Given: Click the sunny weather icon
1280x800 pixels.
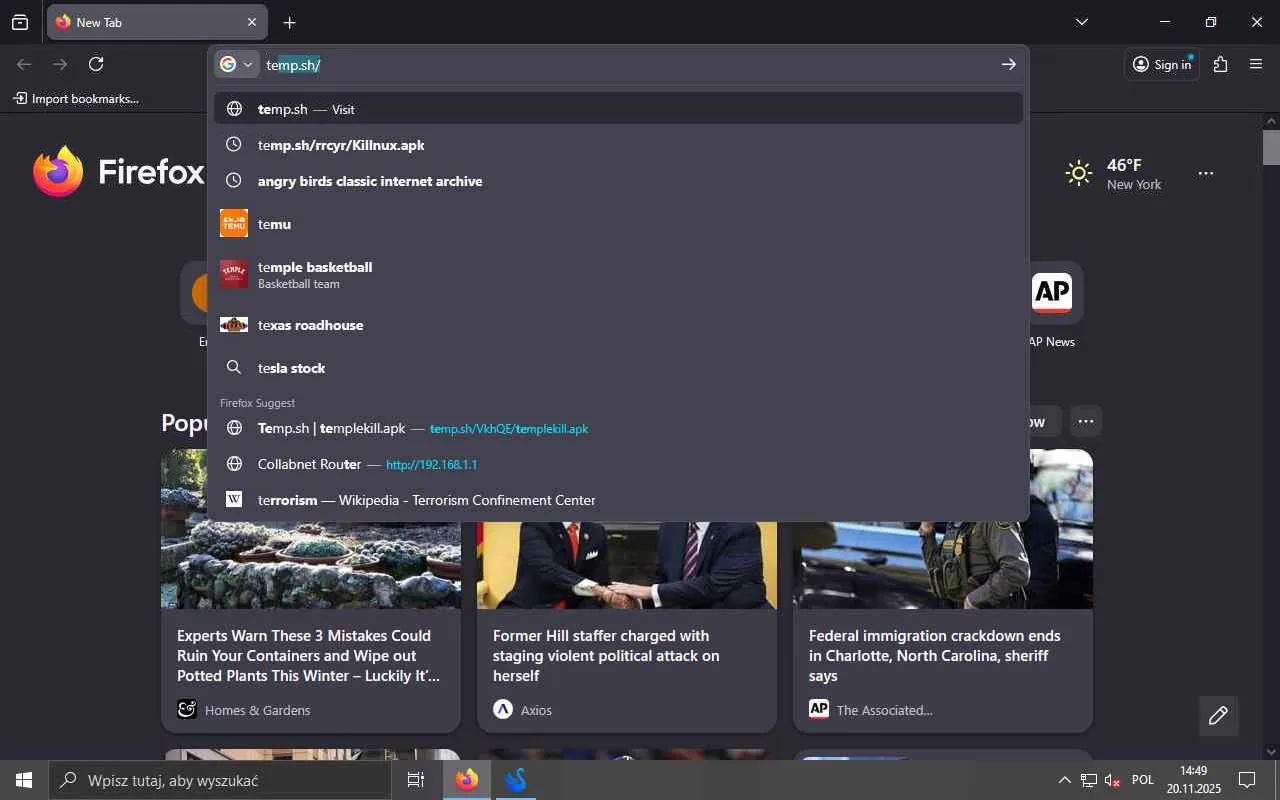Looking at the screenshot, I should (x=1079, y=173).
